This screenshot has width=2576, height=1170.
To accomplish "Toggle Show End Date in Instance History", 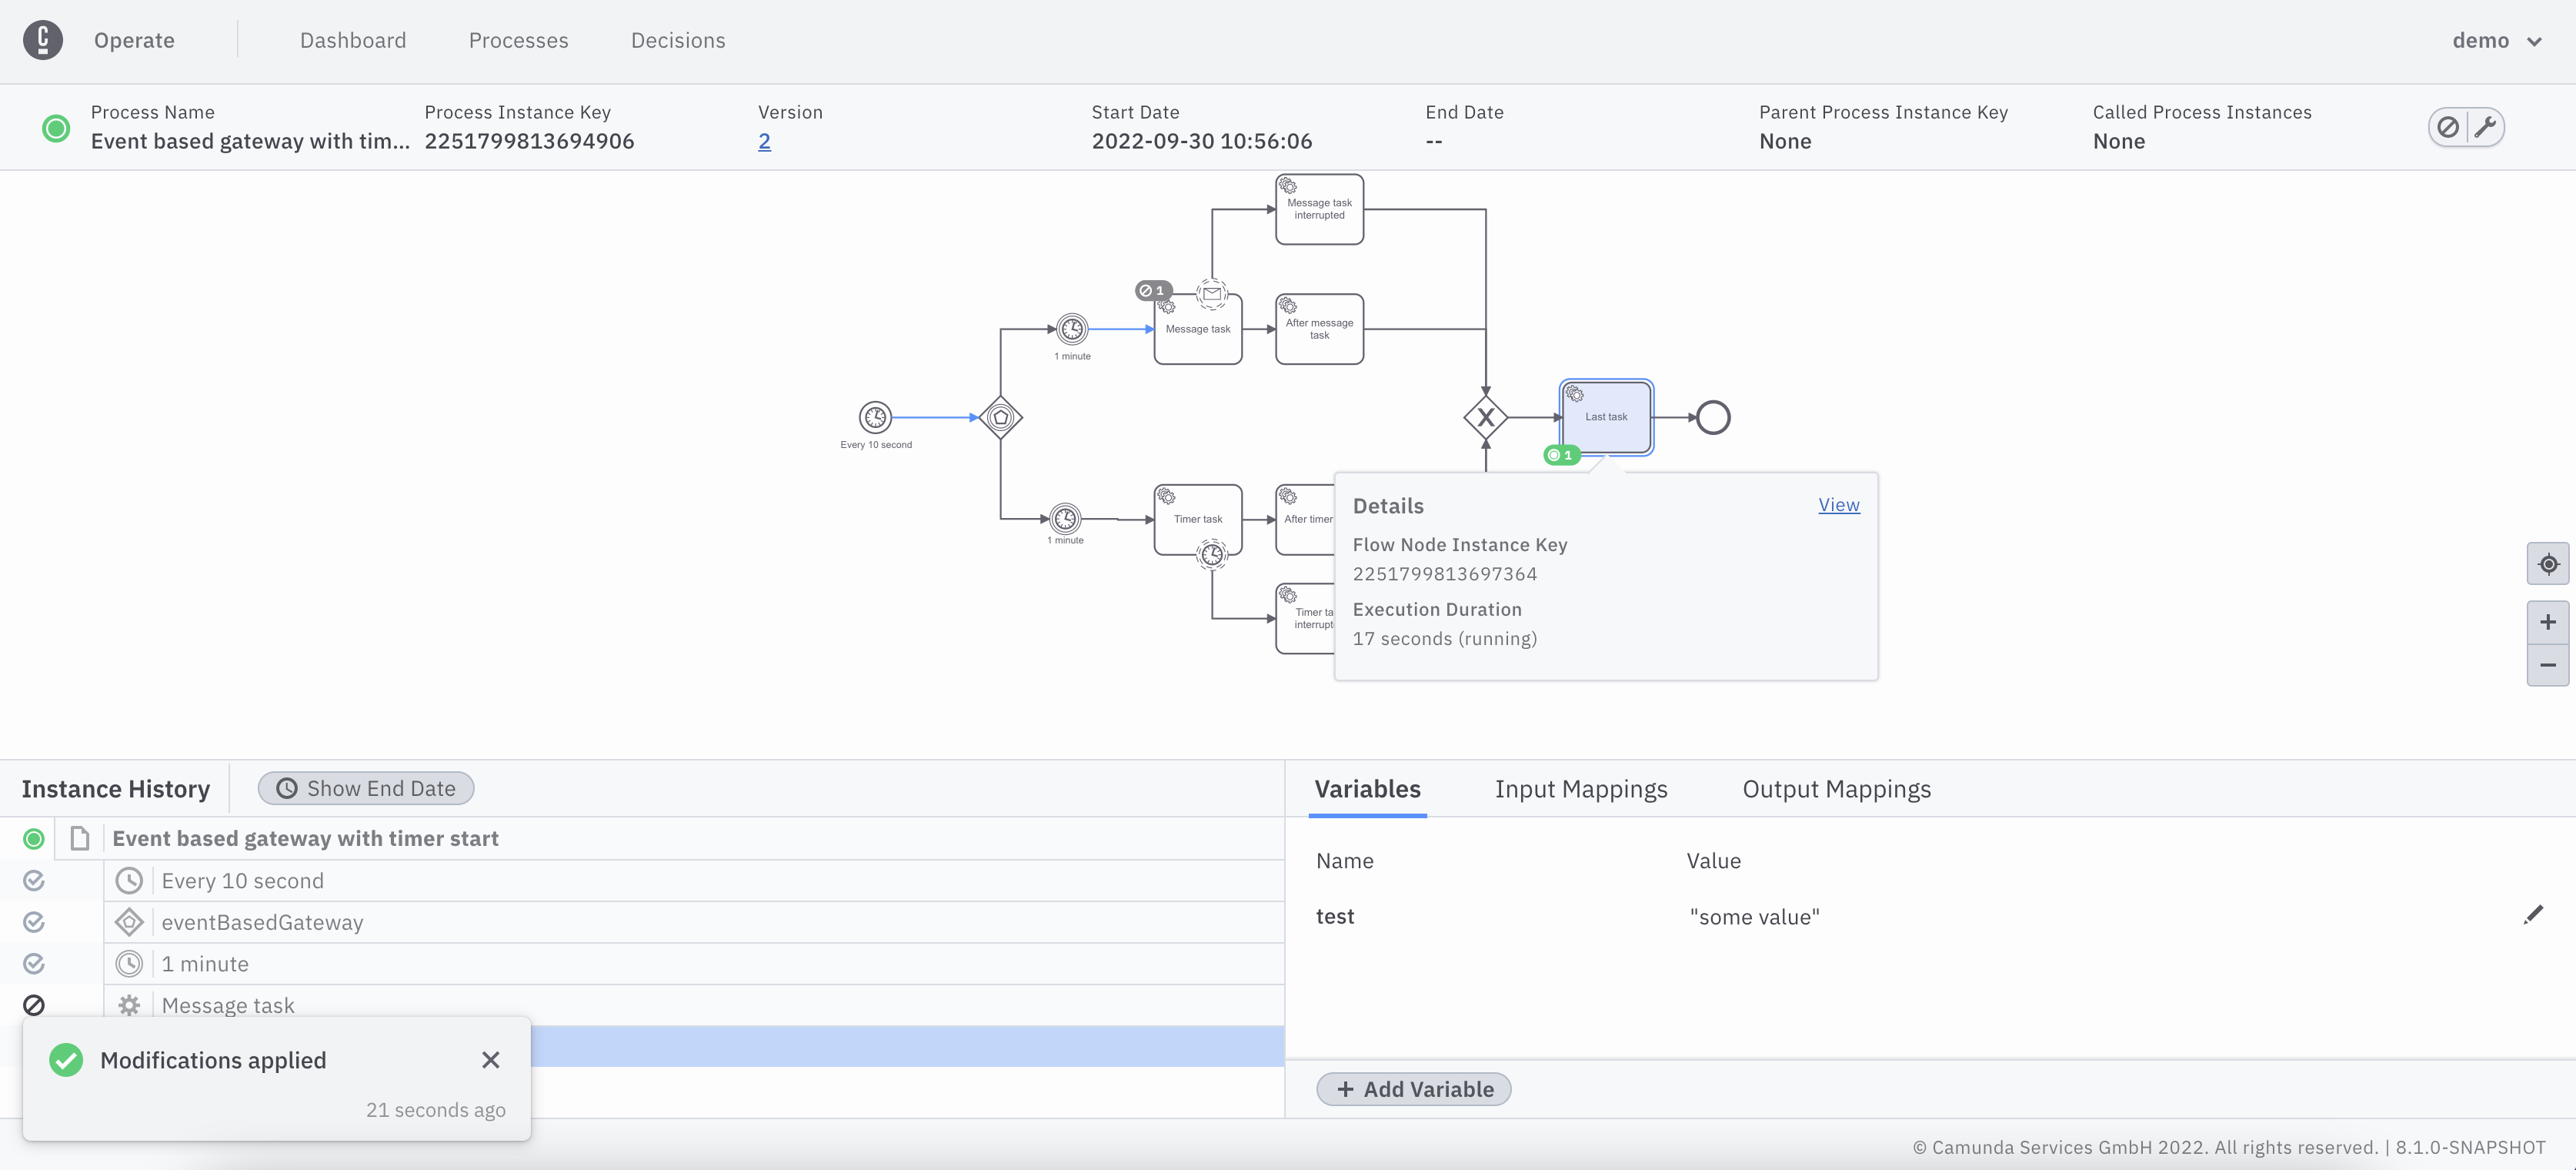I will (366, 788).
